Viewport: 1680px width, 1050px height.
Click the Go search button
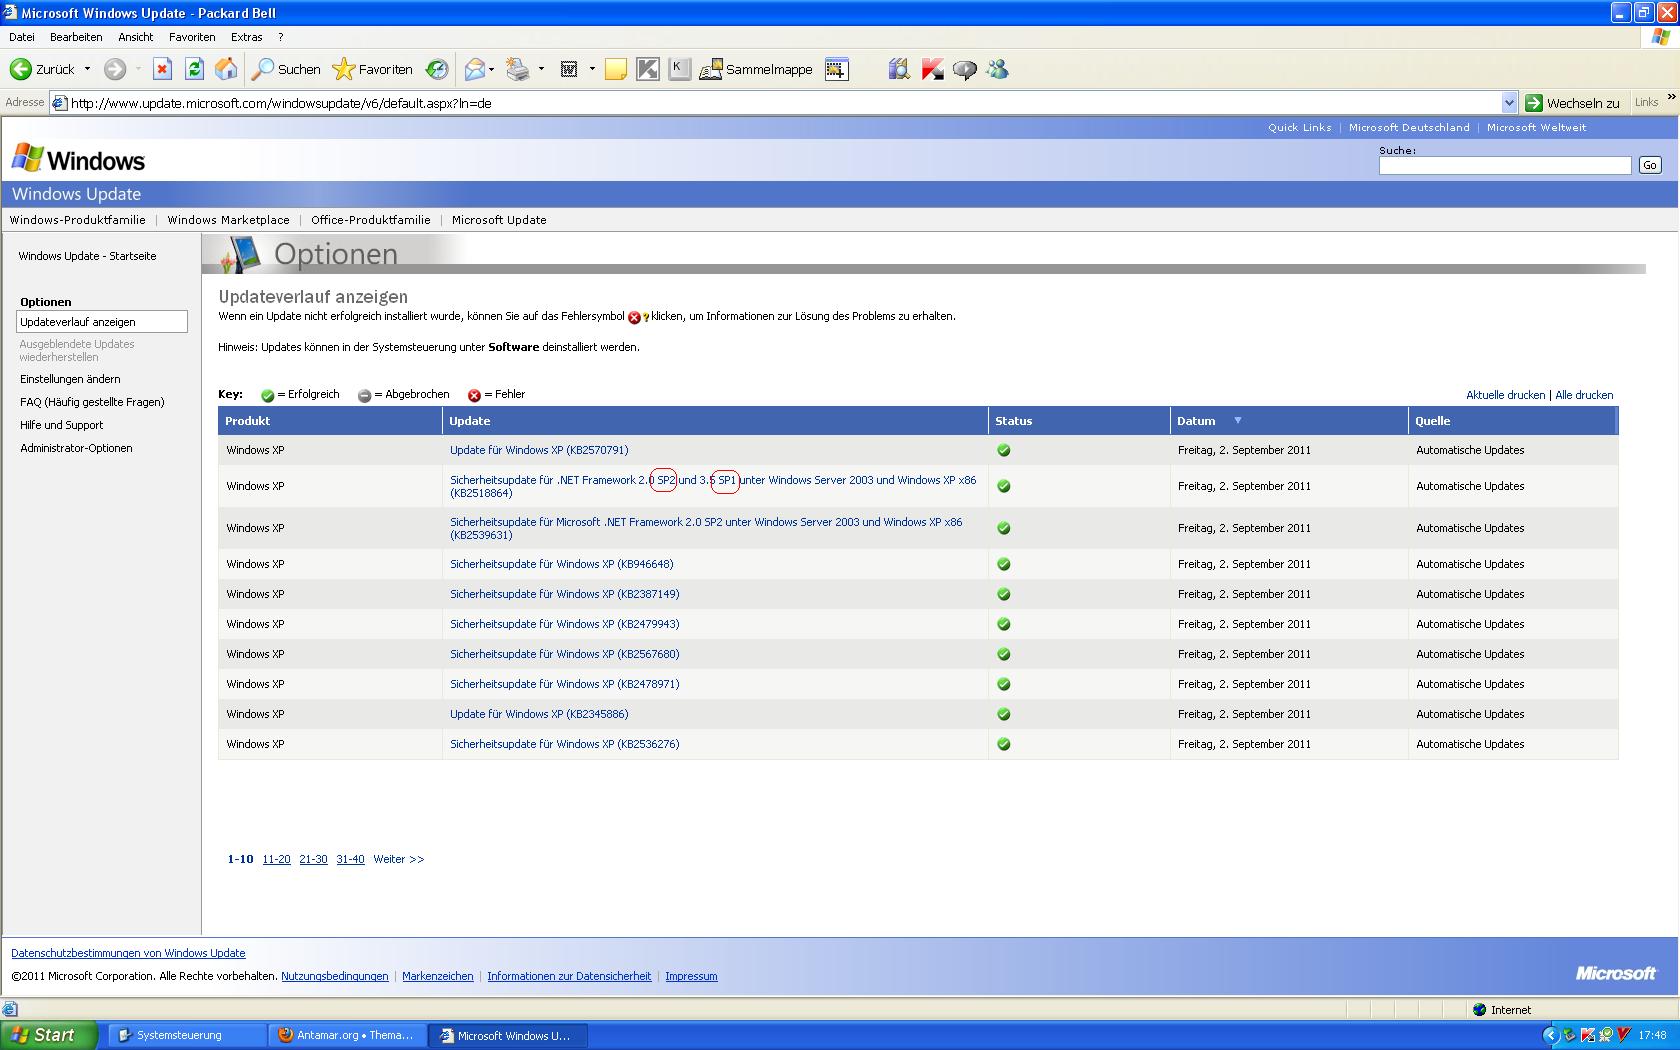[1649, 165]
